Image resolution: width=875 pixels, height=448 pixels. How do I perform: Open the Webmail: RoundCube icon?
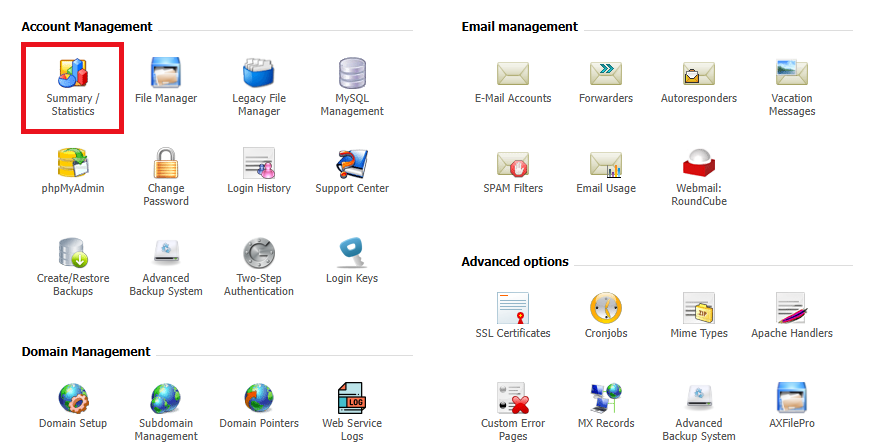(699, 163)
